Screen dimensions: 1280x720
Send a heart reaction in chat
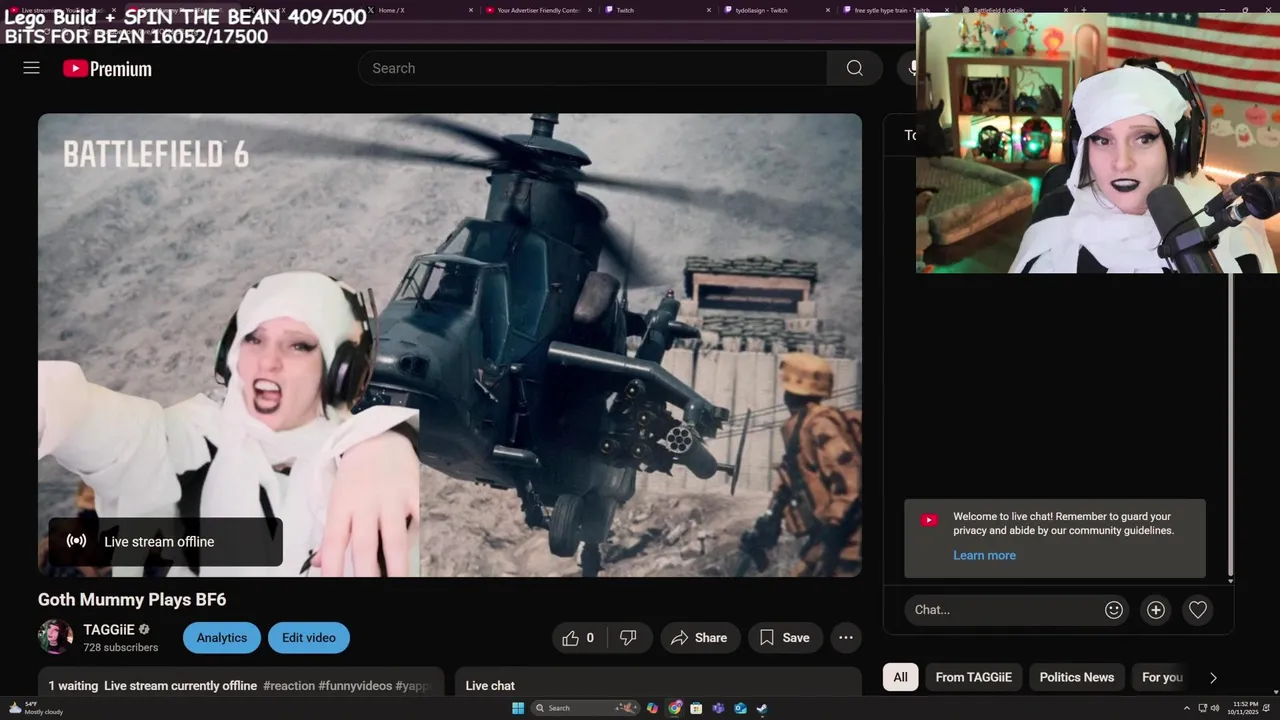pos(1198,610)
